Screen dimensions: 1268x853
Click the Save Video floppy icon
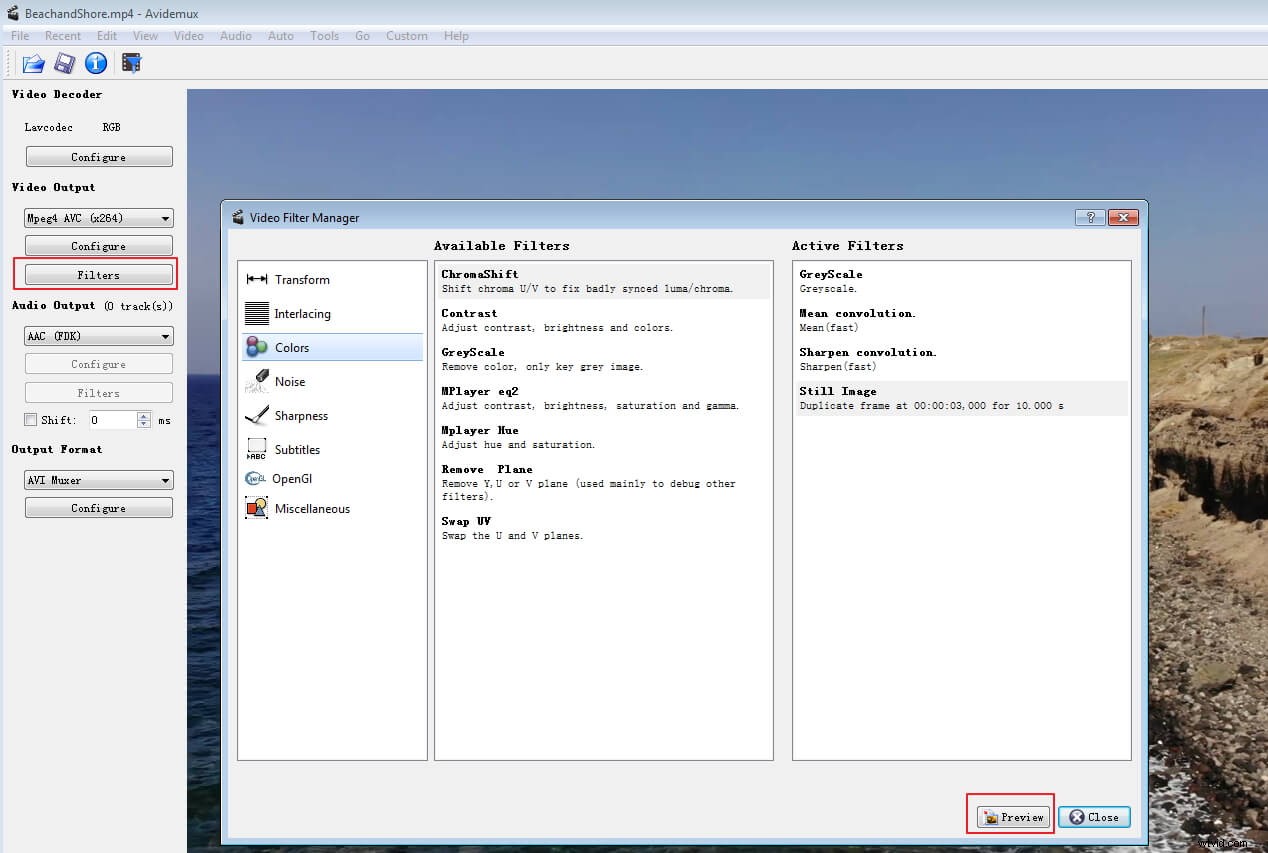coord(65,64)
